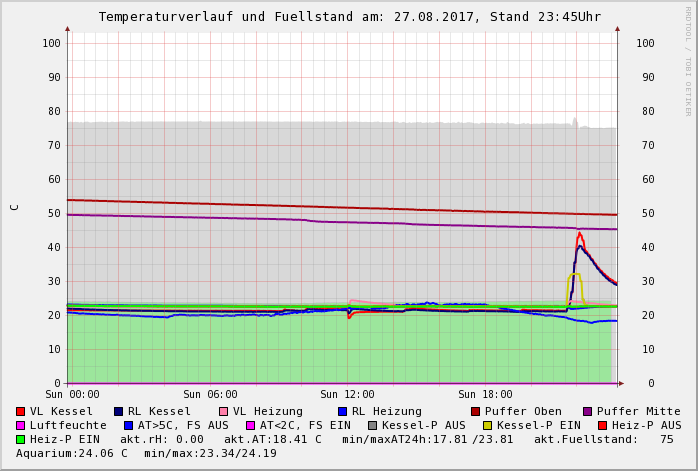Click the 'Sun 12:00' time axis label

(348, 394)
